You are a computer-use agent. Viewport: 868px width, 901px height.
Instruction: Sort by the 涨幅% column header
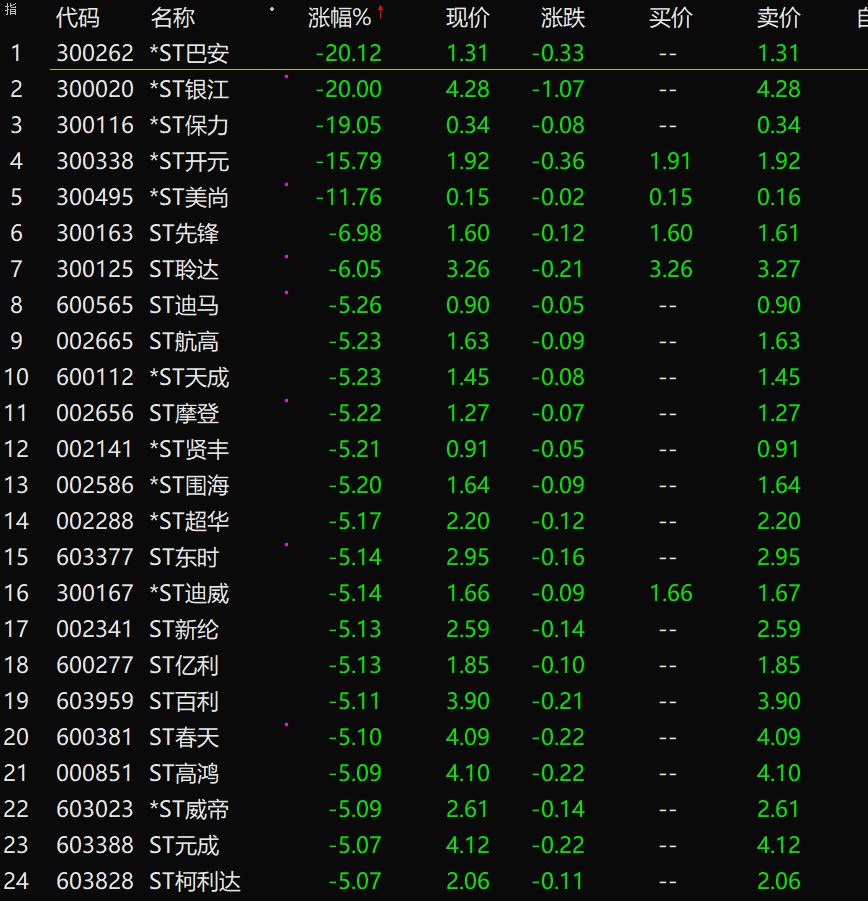(x=339, y=17)
